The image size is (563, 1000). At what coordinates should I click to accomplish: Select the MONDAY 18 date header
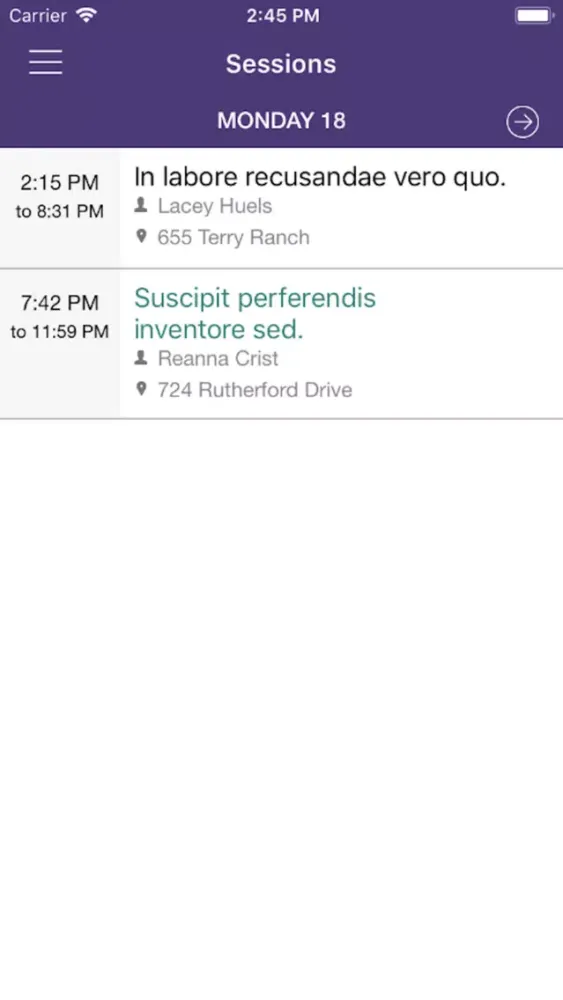(x=281, y=121)
